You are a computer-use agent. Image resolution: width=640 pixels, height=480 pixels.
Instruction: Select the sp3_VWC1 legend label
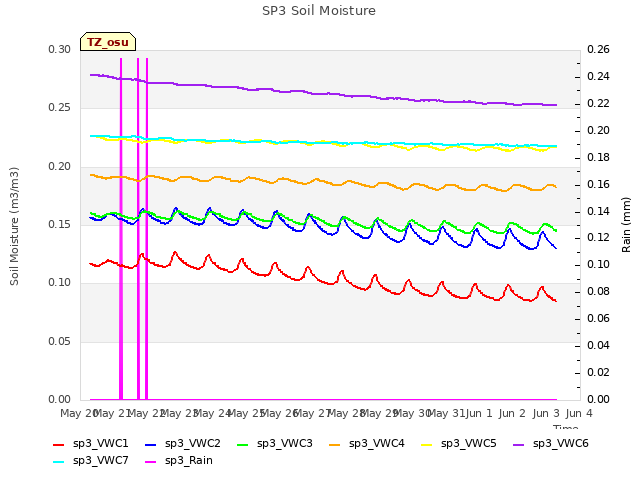[x=100, y=444]
